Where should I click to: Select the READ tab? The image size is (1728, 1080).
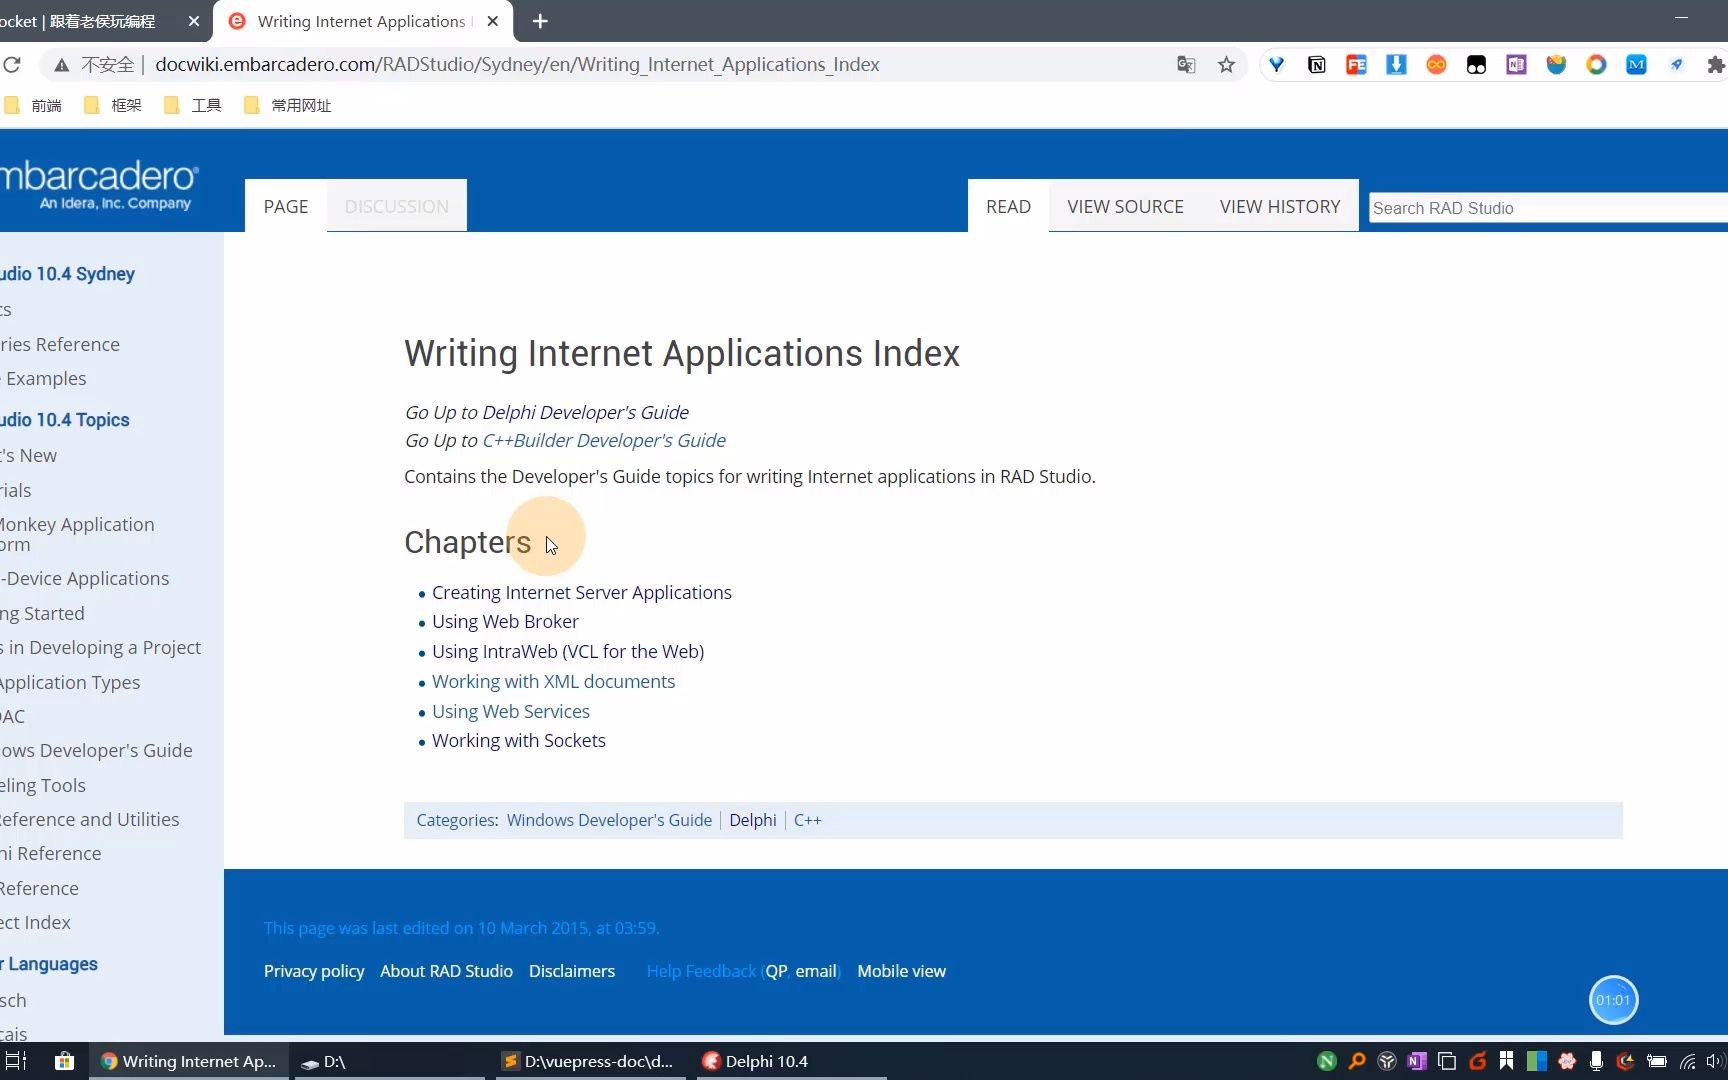click(1008, 207)
